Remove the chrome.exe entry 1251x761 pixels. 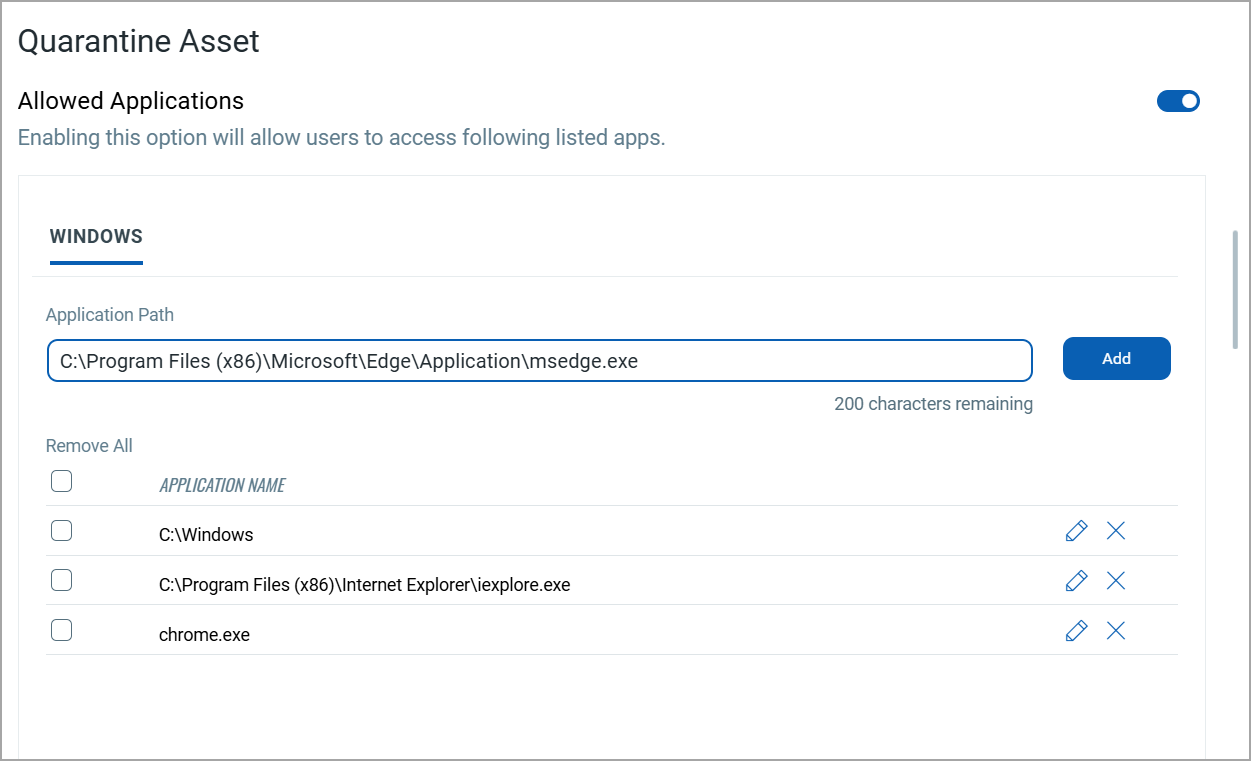click(x=1116, y=631)
